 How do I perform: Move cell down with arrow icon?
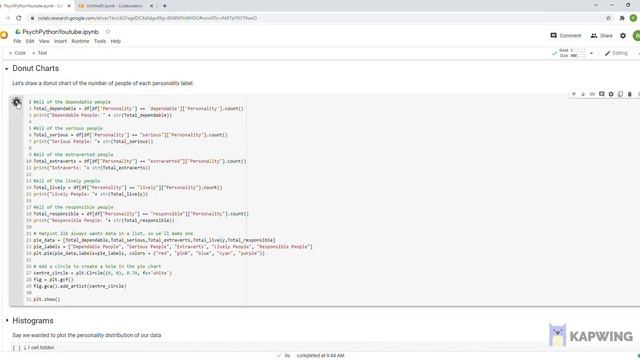583,94
